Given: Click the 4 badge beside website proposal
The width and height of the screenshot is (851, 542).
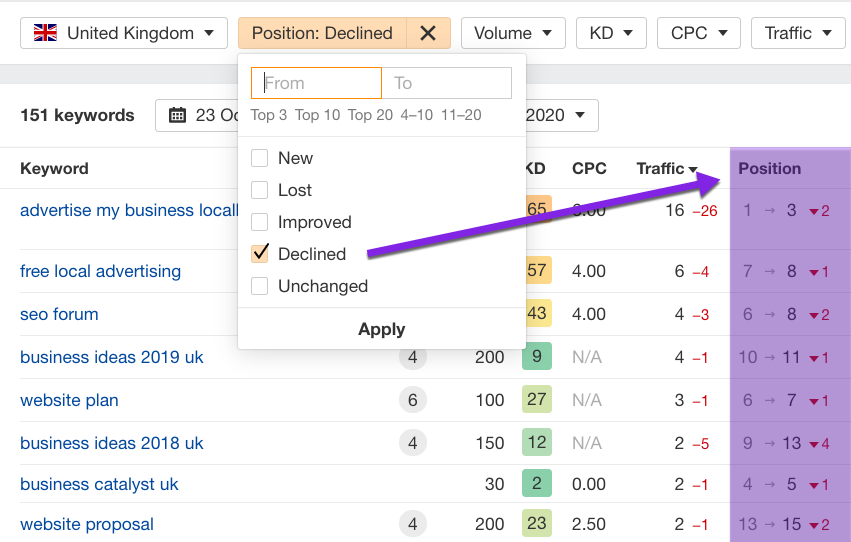Looking at the screenshot, I should point(413,524).
